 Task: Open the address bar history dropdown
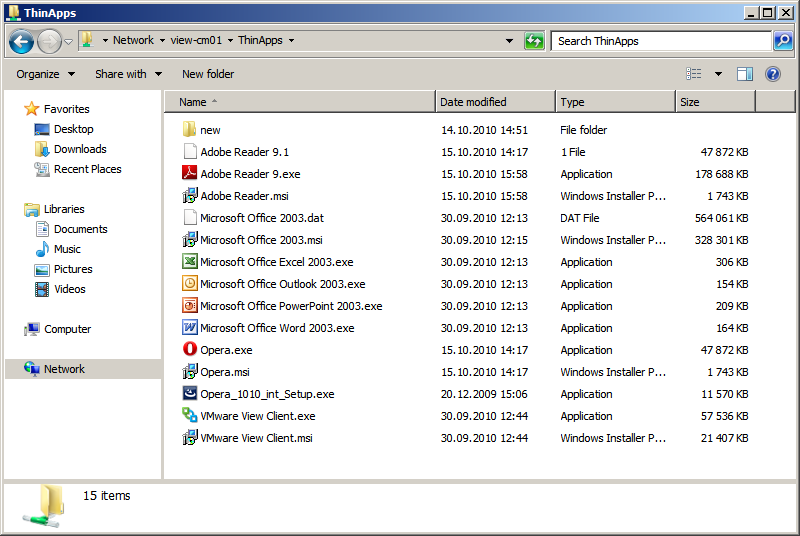(x=509, y=41)
